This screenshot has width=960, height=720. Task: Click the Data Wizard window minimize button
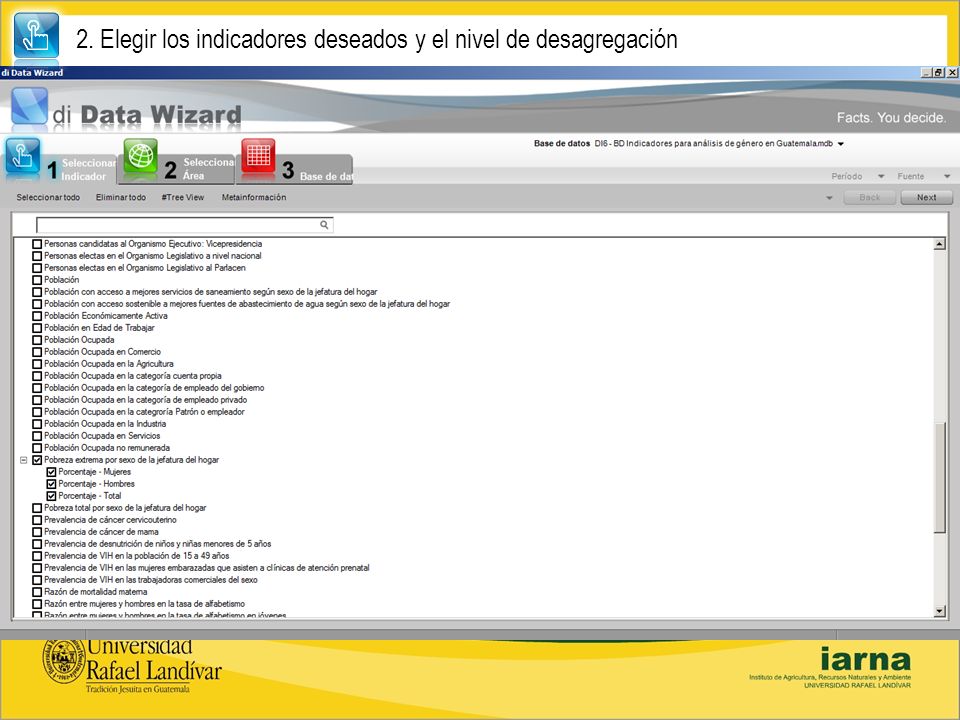pos(927,72)
